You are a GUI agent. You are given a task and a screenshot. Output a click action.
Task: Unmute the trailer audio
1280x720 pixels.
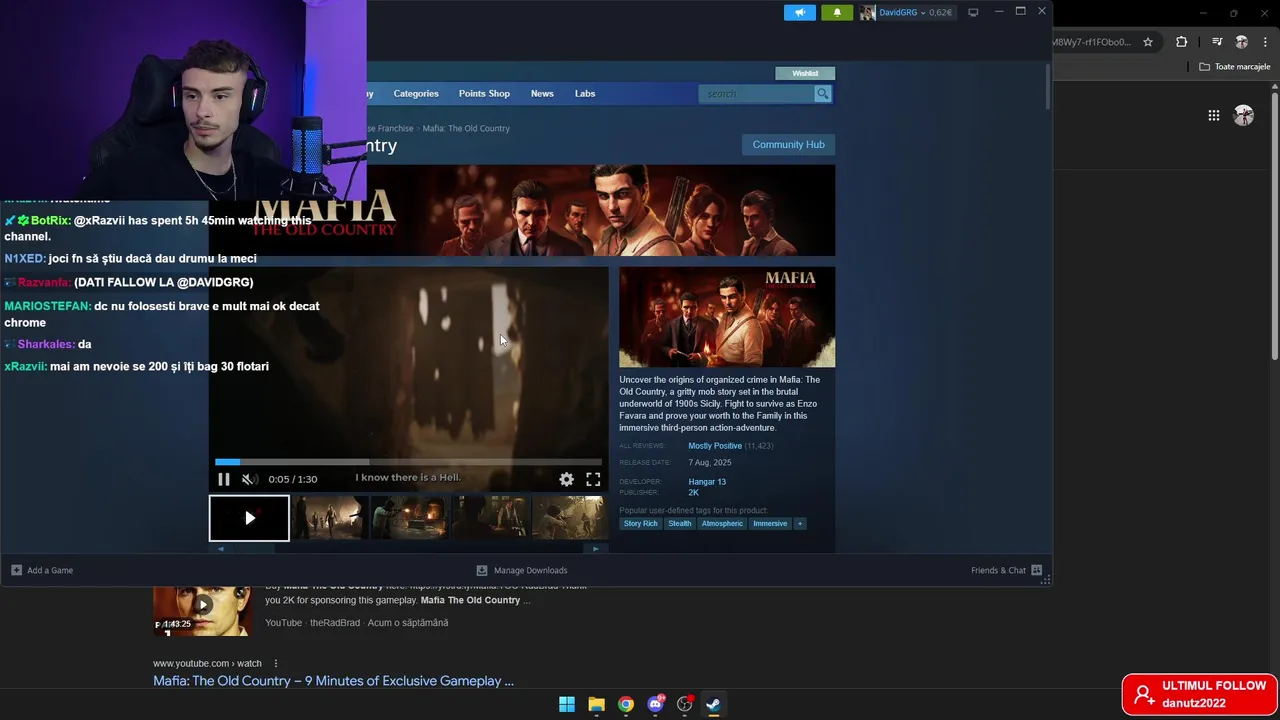[249, 479]
